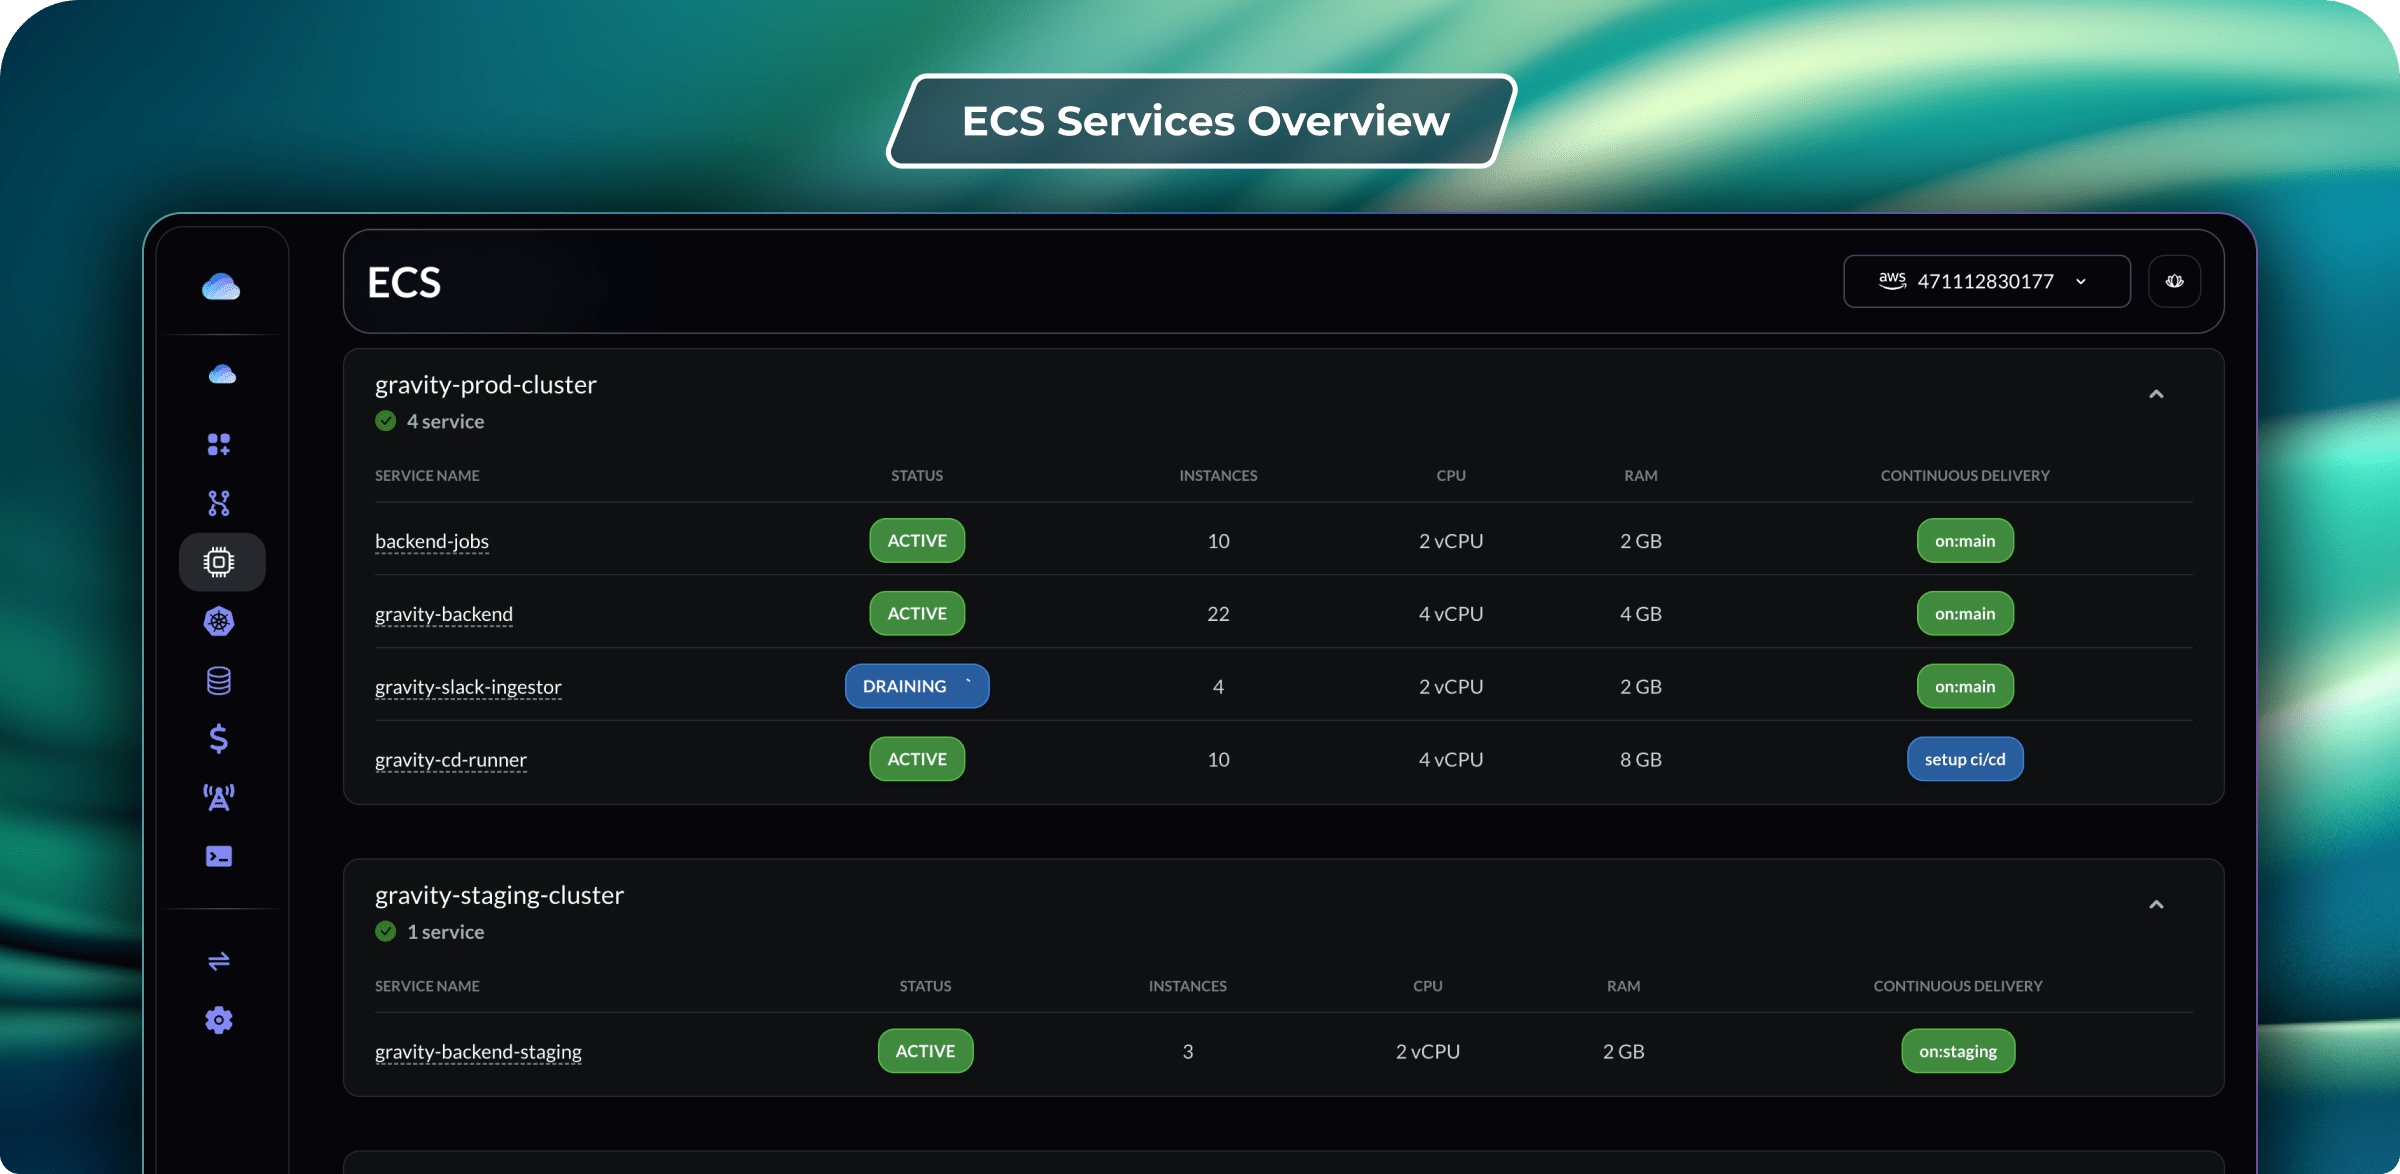Click the DRAINING status badge on gravity-slack-ingestor
This screenshot has height=1174, width=2400.
(916, 686)
